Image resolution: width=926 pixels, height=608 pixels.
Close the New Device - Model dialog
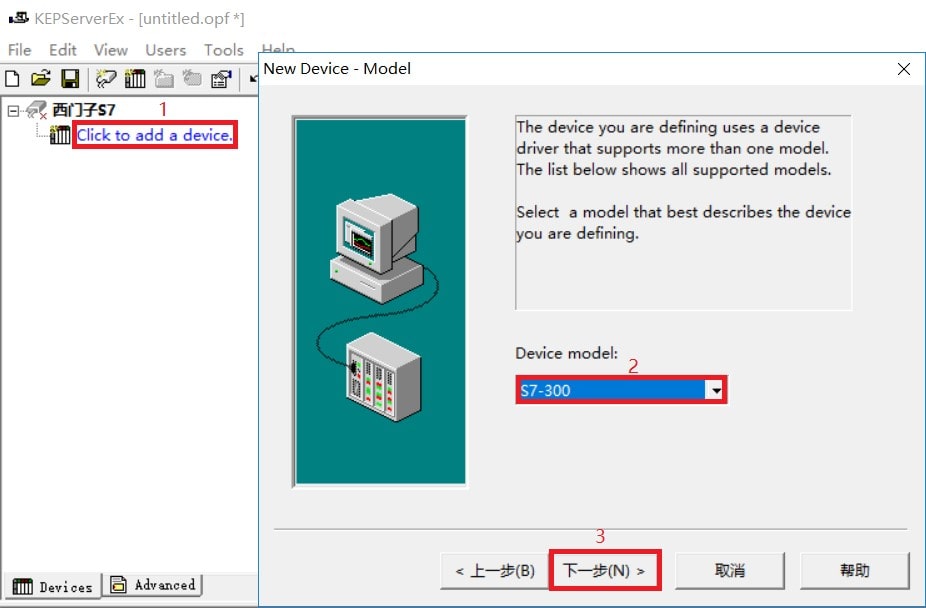pos(904,69)
